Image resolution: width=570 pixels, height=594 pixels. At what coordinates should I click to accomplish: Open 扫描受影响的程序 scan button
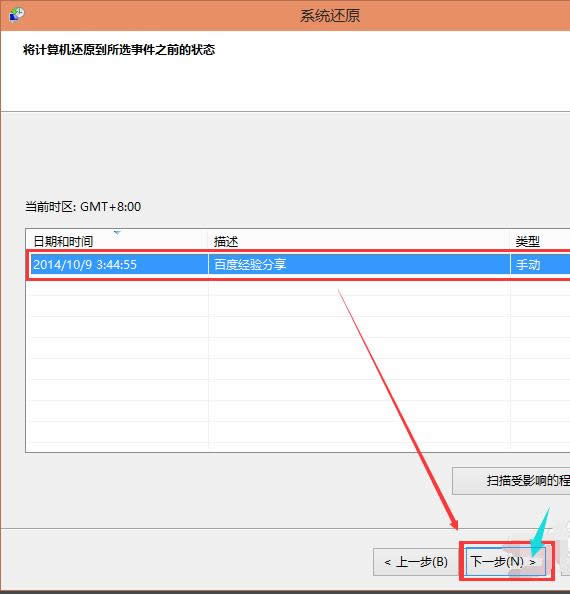[x=511, y=481]
